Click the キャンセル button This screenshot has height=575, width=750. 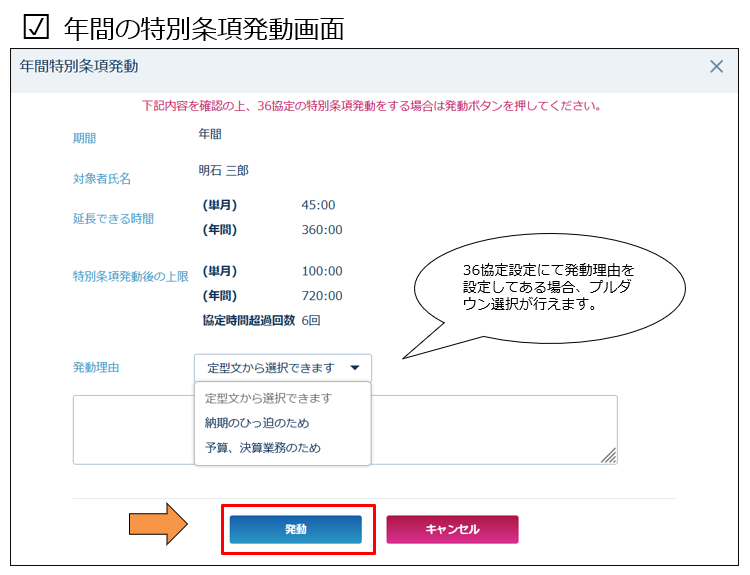tap(452, 529)
